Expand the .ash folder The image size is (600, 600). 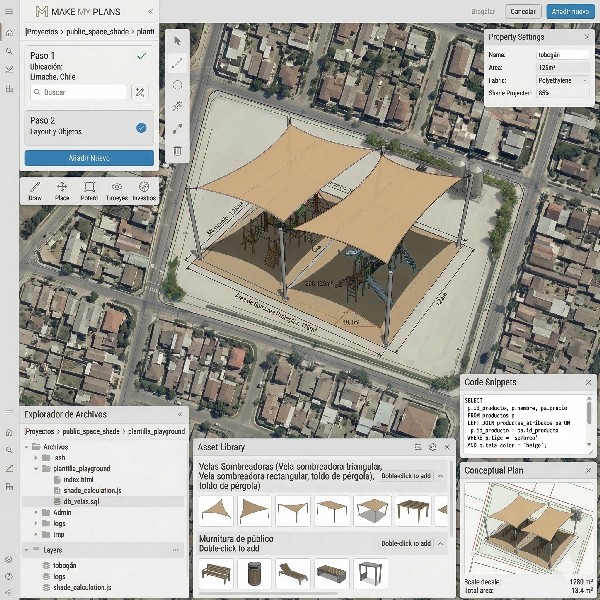point(36,458)
